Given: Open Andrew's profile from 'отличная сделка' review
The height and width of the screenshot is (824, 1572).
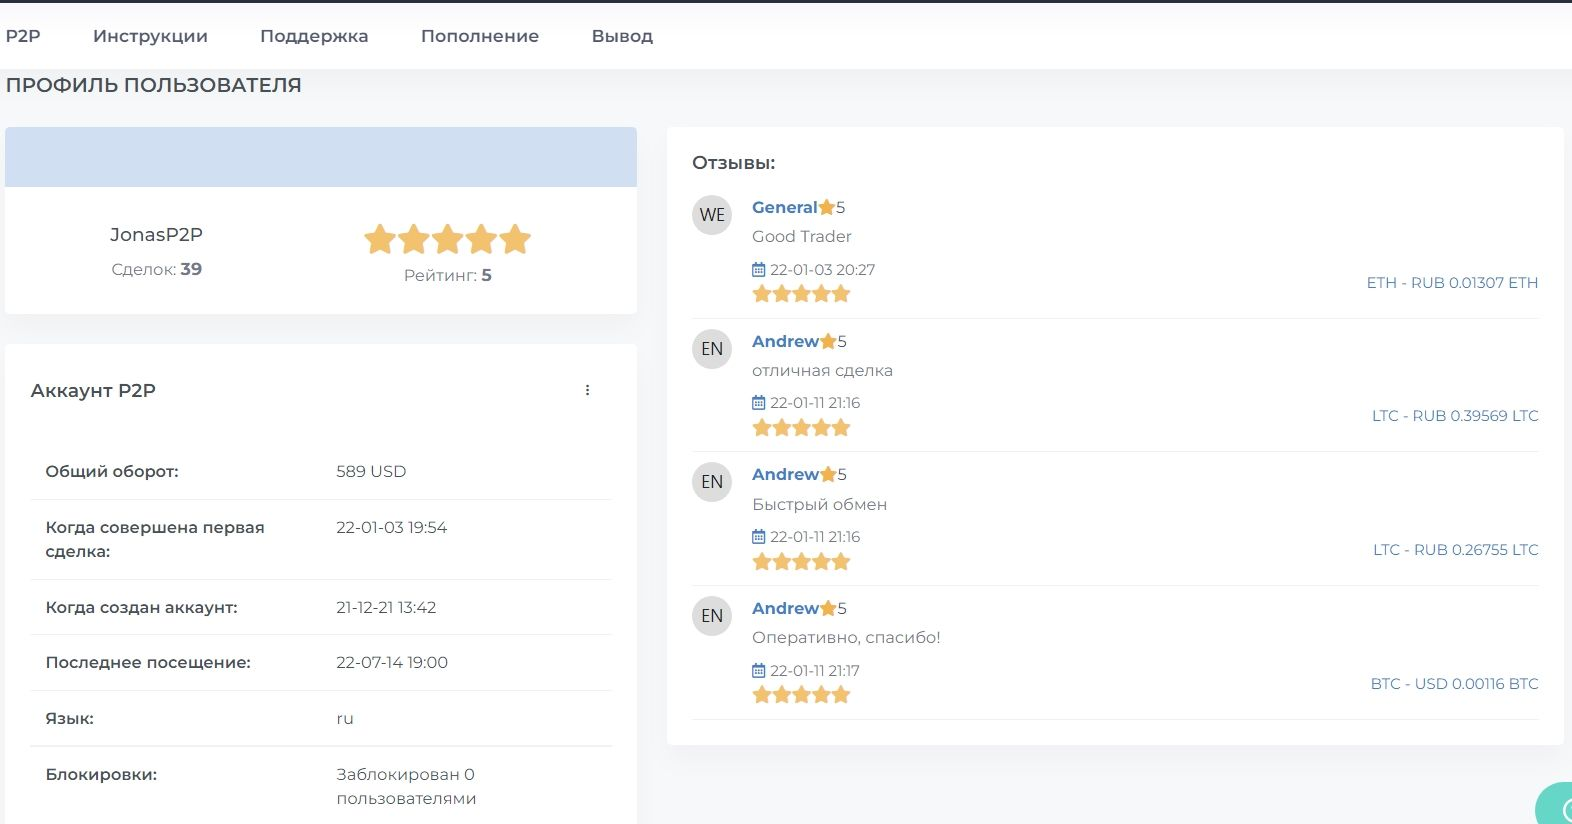Looking at the screenshot, I should (786, 341).
